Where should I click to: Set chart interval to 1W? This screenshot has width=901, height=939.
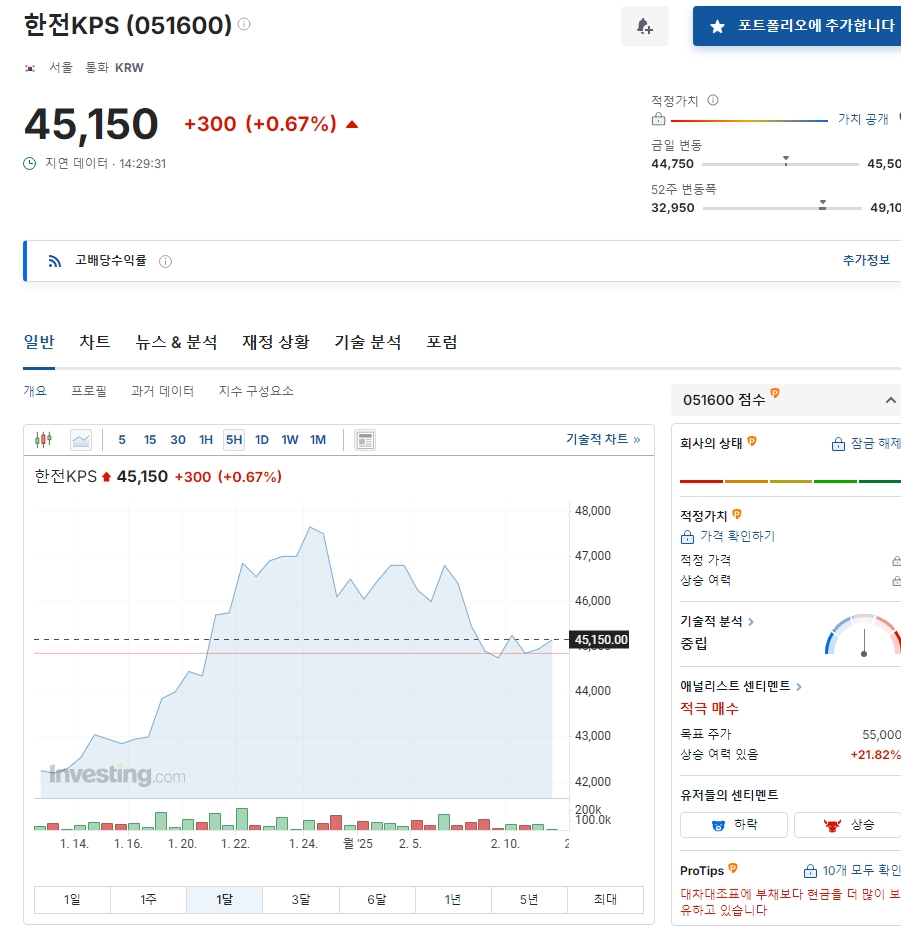(x=290, y=440)
